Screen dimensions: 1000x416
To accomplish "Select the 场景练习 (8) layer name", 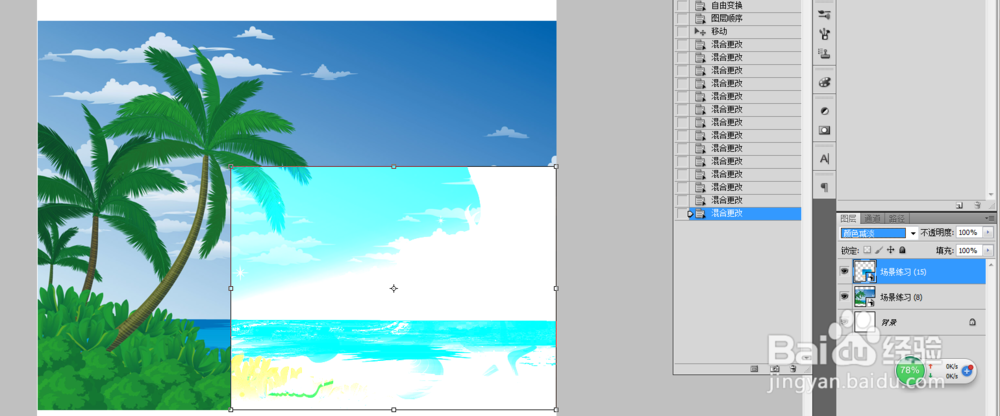I will tap(901, 297).
